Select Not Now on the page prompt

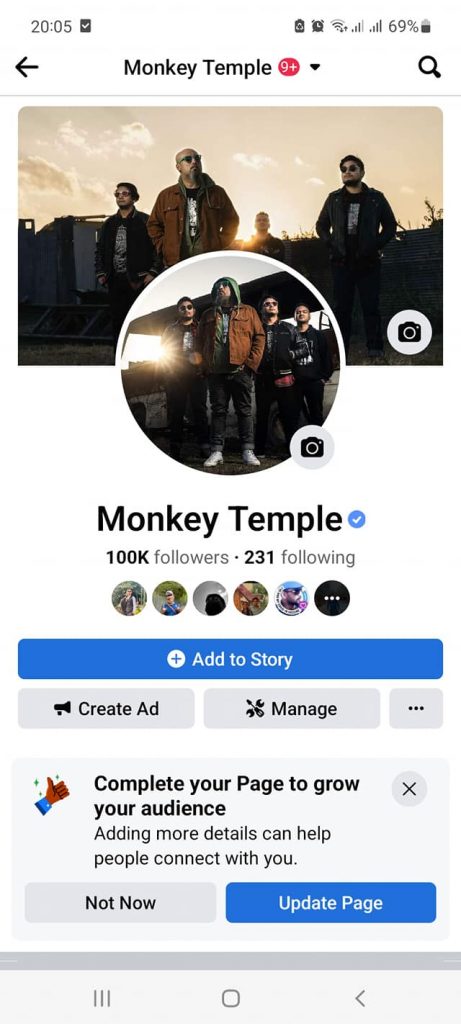tap(120, 903)
